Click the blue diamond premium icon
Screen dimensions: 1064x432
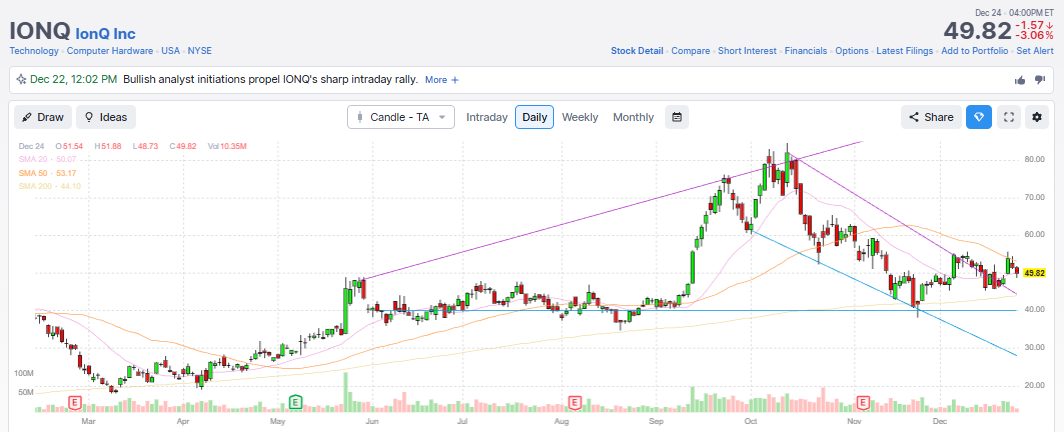[978, 117]
